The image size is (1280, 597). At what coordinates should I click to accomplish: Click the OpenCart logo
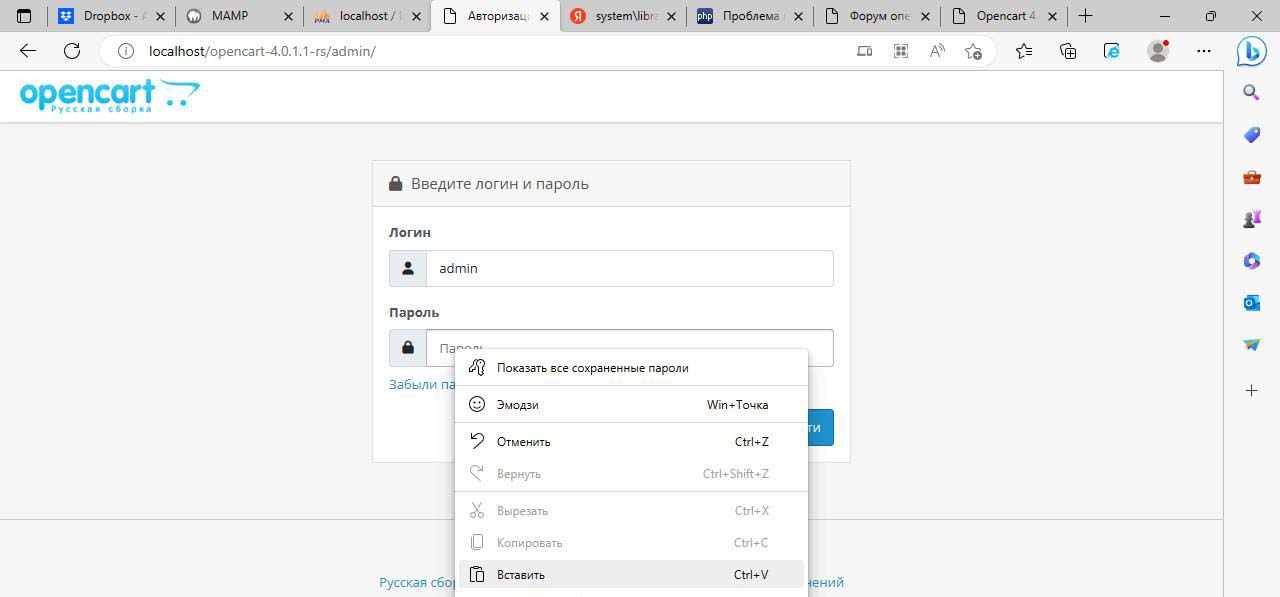tap(109, 96)
